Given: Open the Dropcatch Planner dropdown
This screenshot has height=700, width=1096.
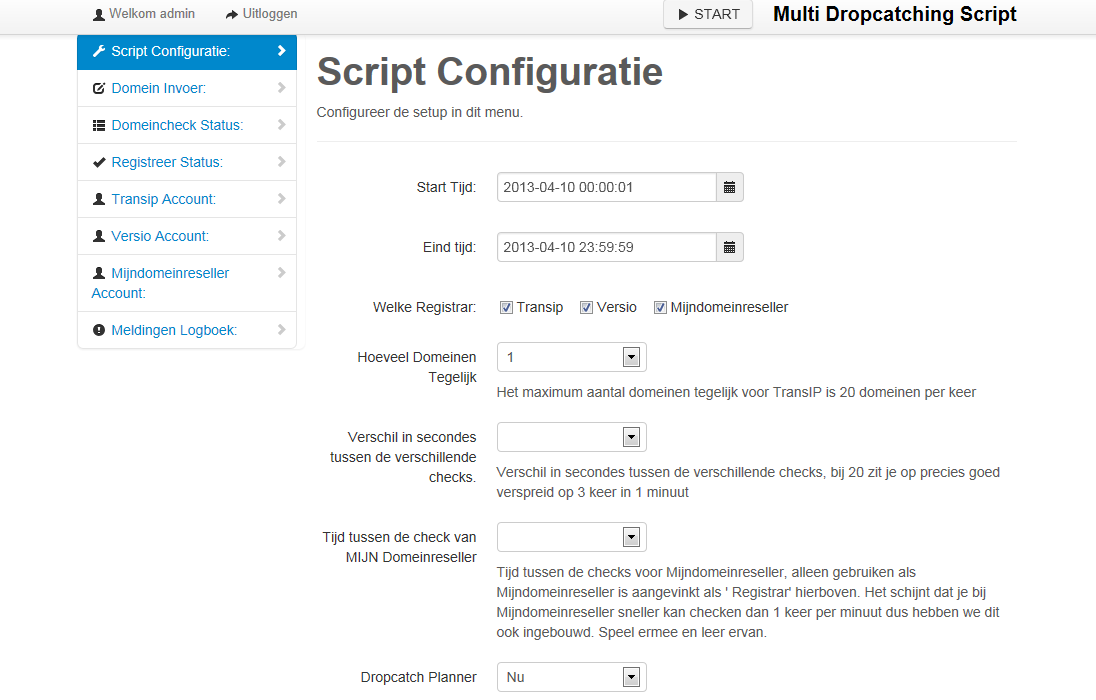Looking at the screenshot, I should (x=571, y=677).
